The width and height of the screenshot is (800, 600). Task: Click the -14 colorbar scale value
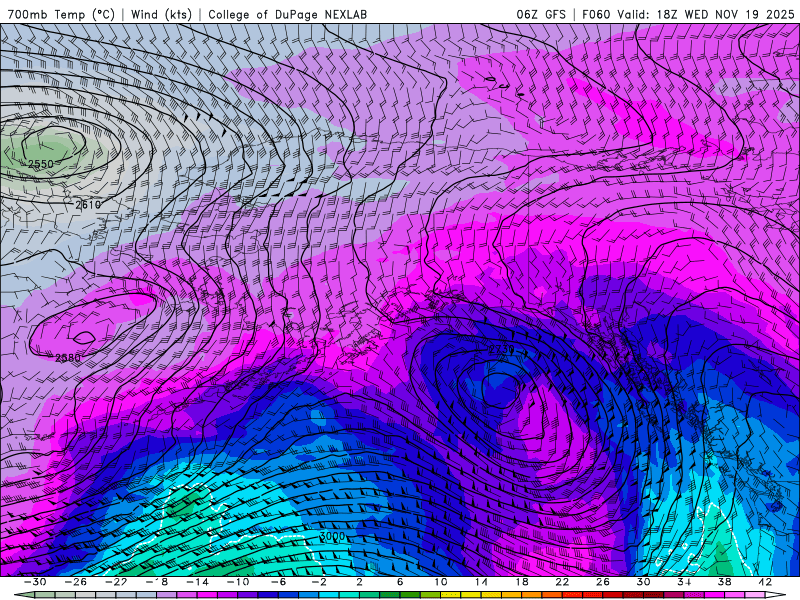(197, 582)
